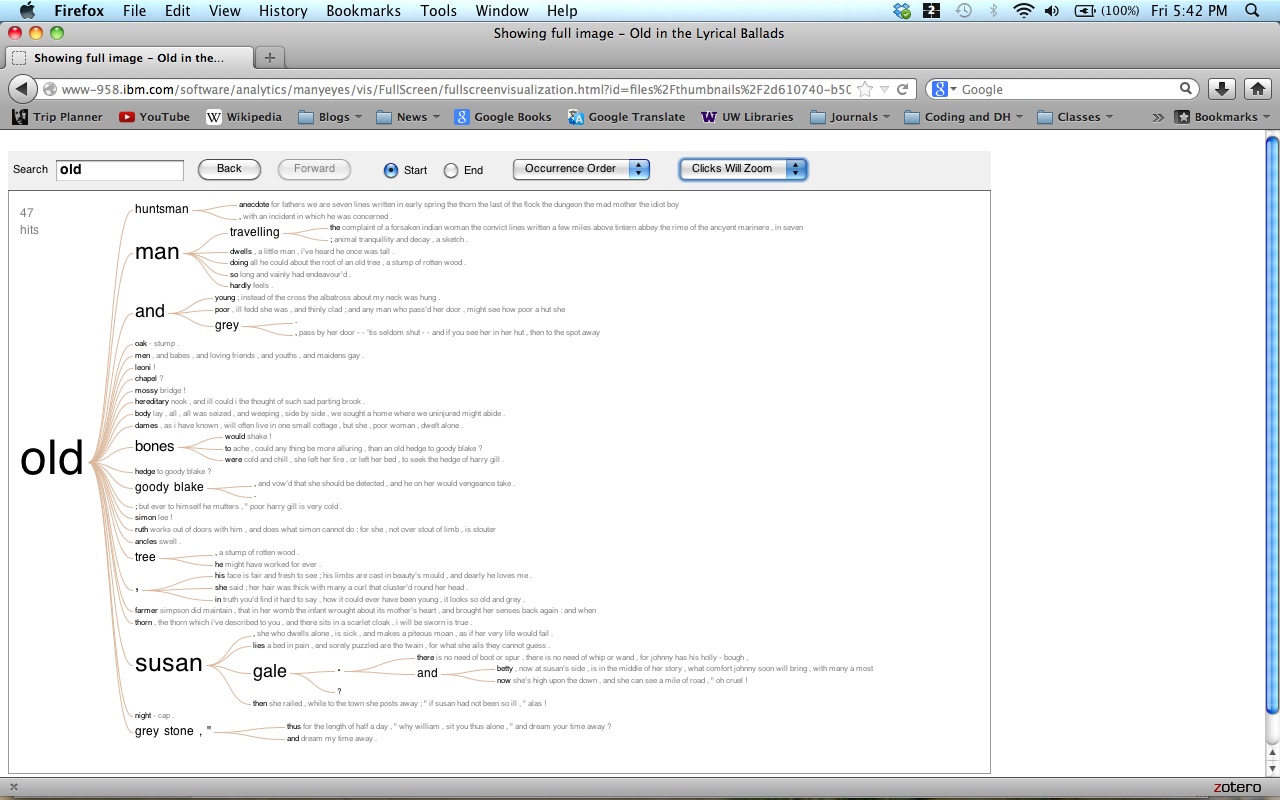Click the Forward button in visualization
Viewport: 1280px width, 800px height.
[x=314, y=169]
